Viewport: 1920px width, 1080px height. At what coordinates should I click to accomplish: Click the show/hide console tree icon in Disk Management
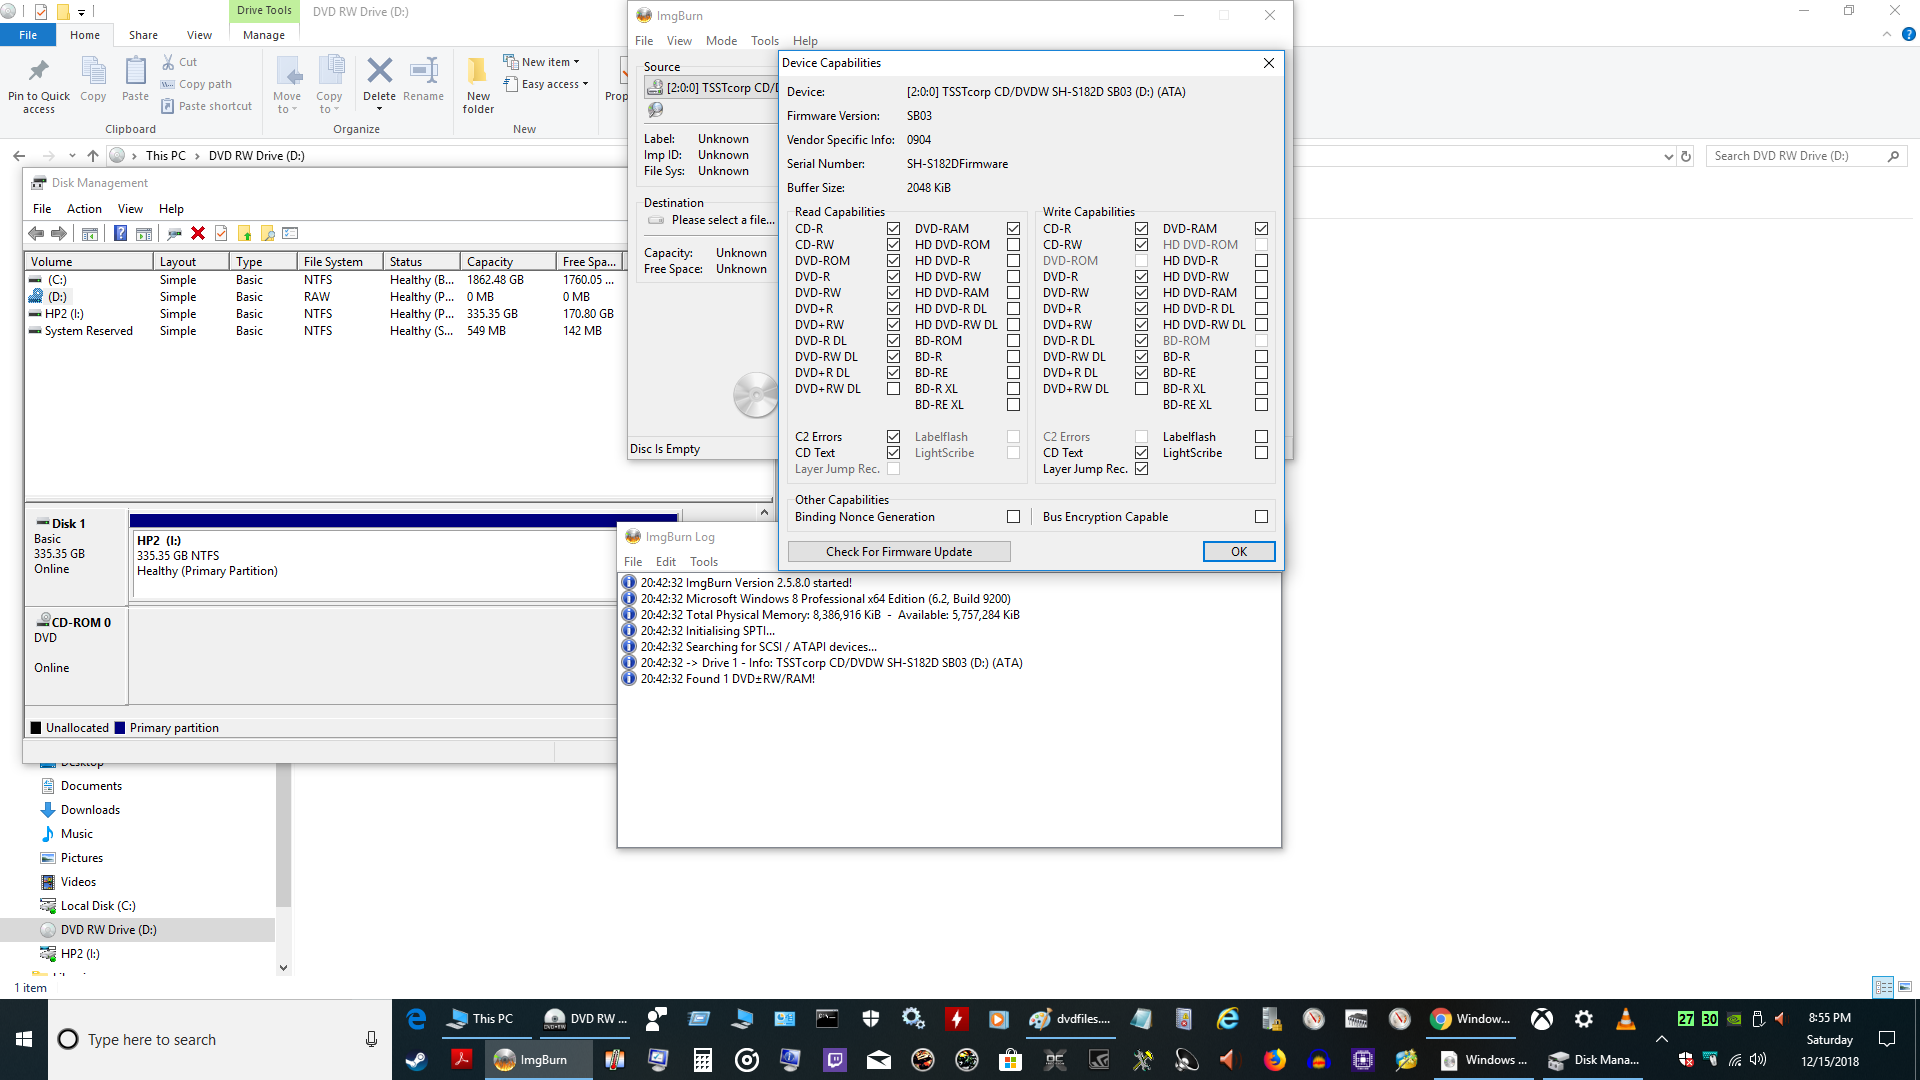(x=90, y=233)
